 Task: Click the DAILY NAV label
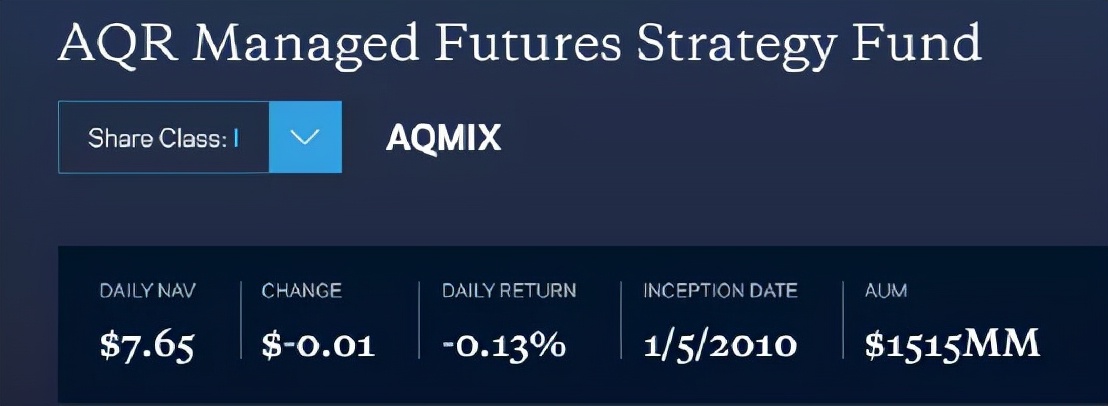148,291
